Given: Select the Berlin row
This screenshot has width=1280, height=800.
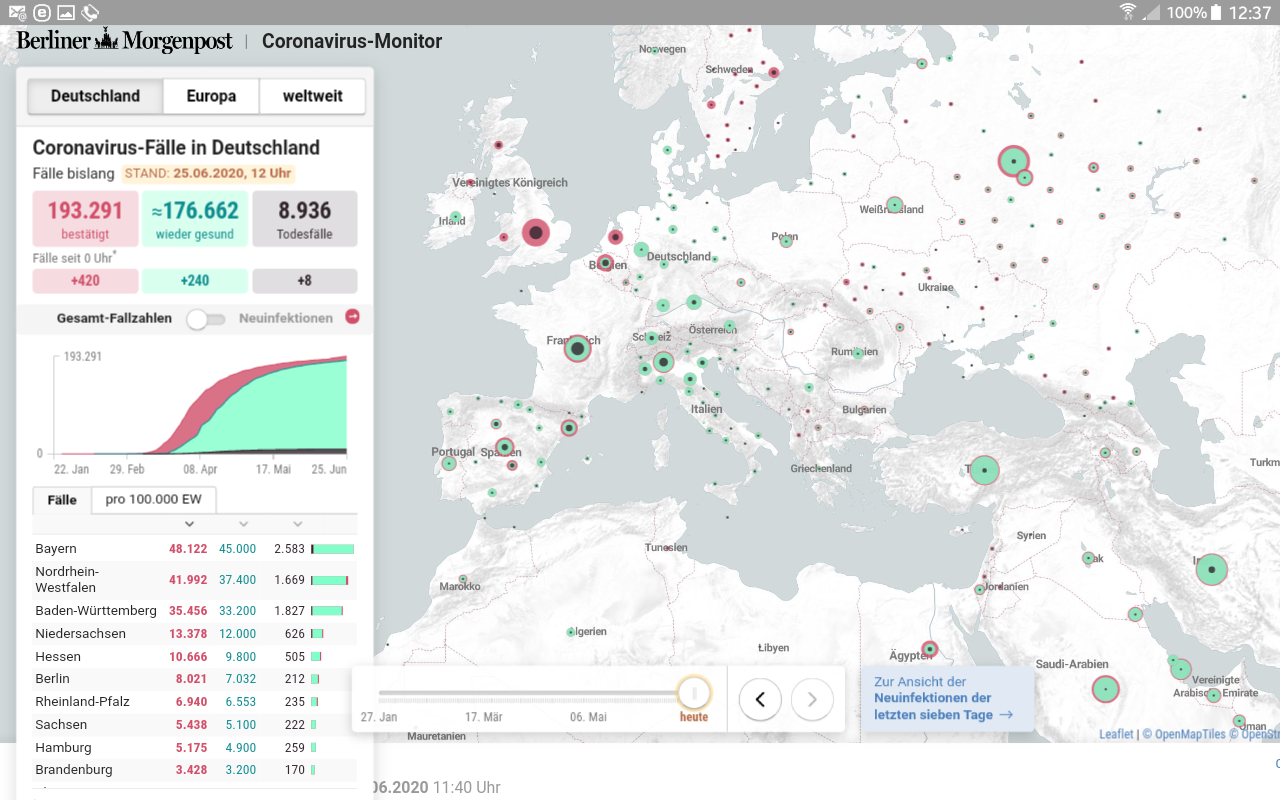Looking at the screenshot, I should [195, 679].
